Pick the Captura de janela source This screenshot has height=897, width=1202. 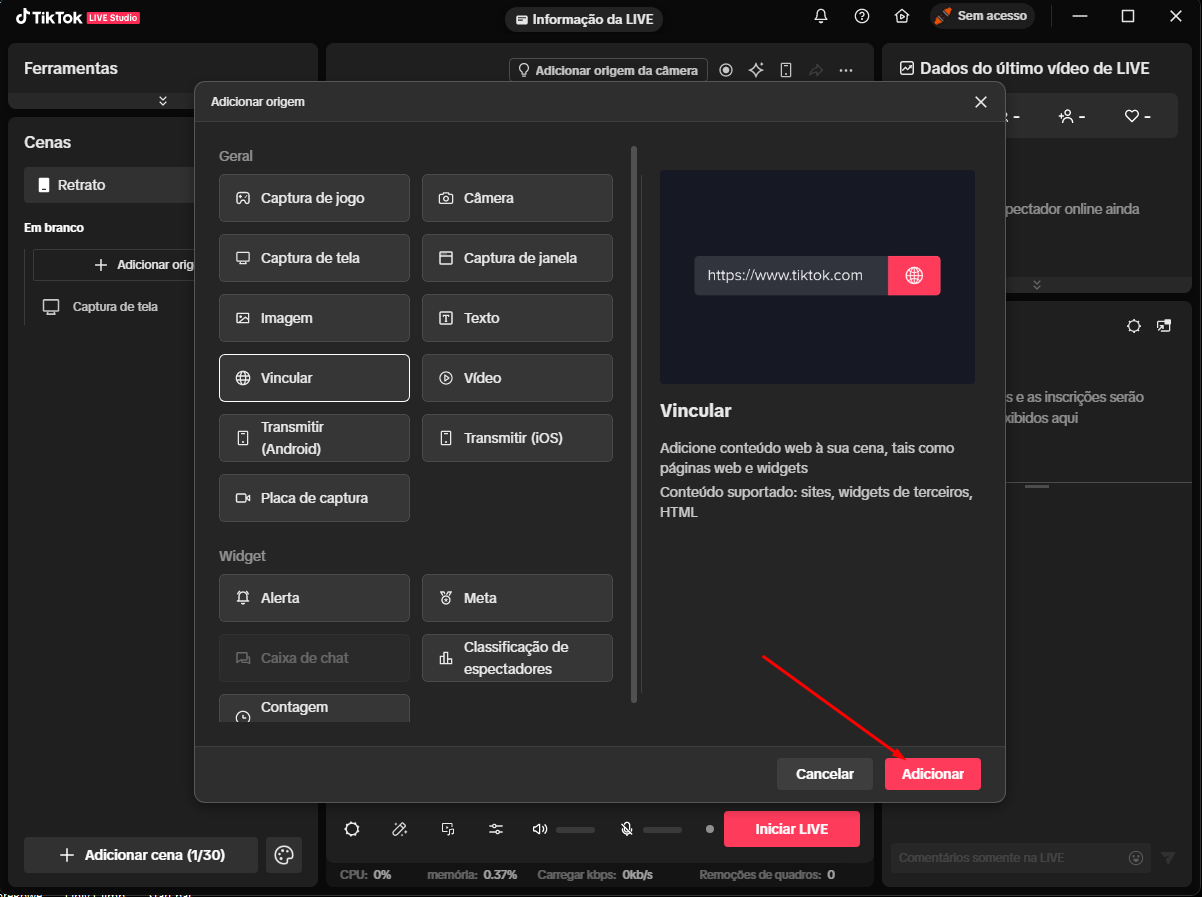click(x=517, y=258)
